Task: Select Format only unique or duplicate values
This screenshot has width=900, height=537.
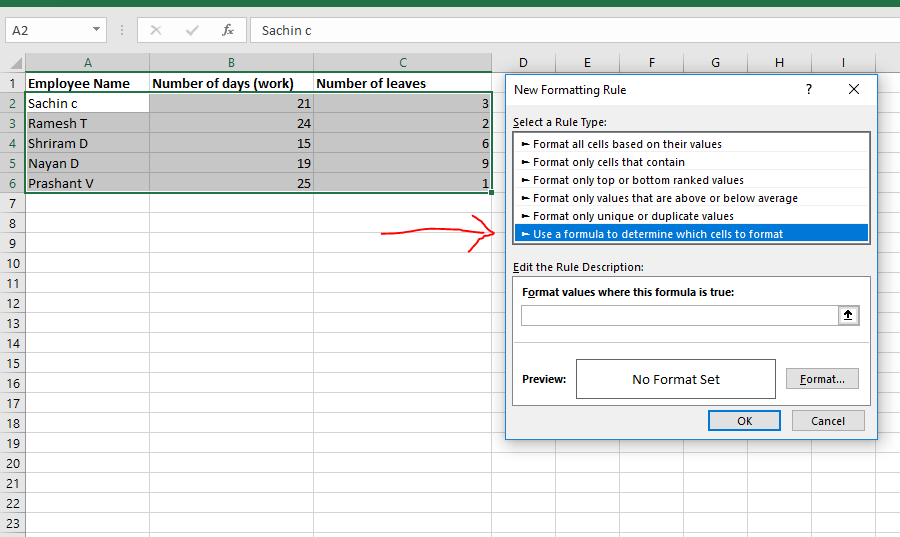Action: coord(692,216)
